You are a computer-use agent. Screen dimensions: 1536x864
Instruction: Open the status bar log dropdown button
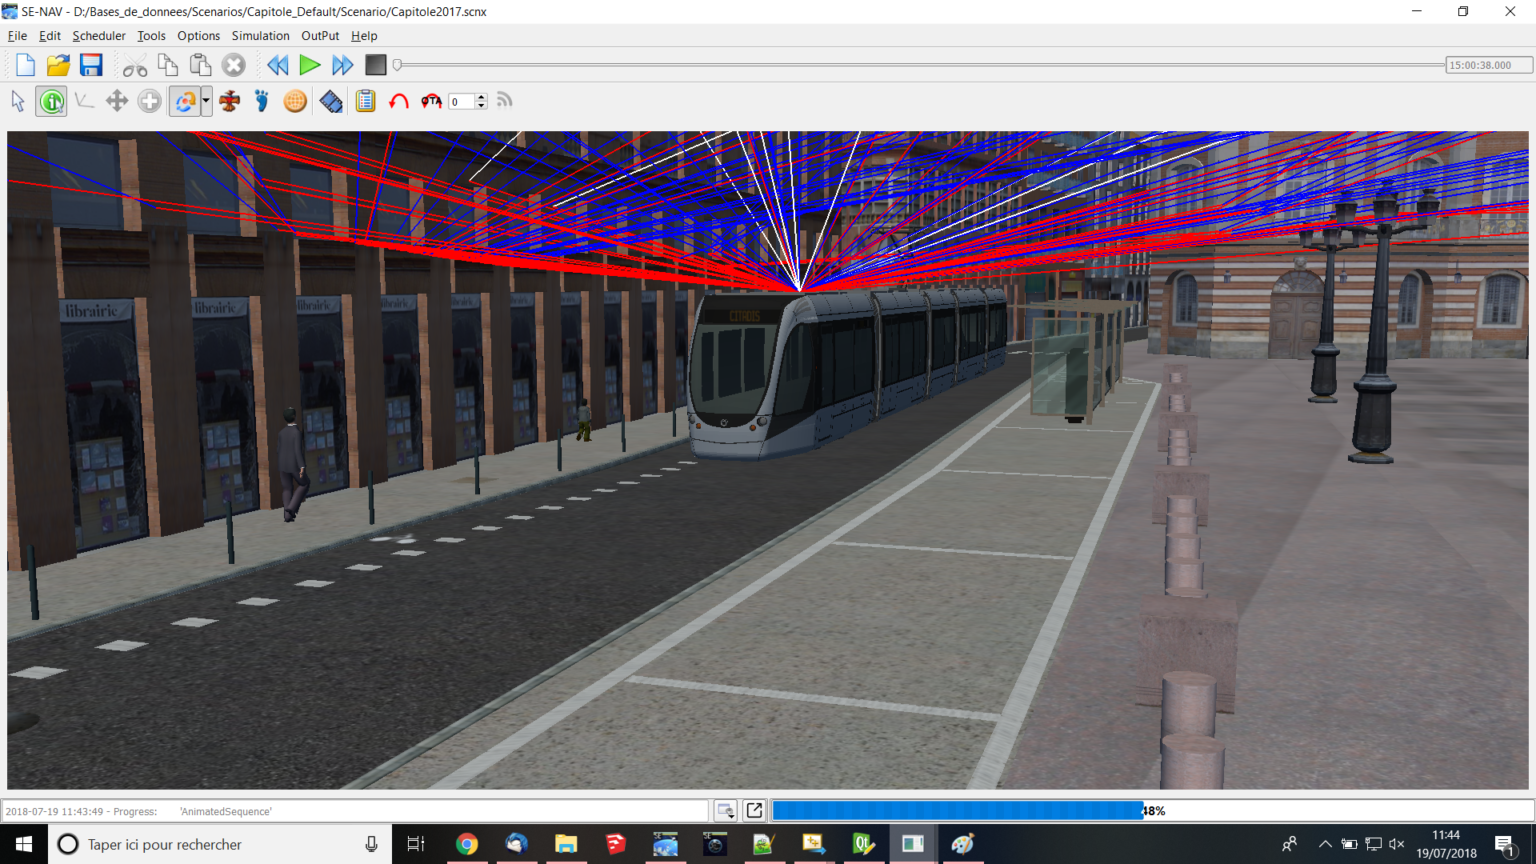pos(725,811)
